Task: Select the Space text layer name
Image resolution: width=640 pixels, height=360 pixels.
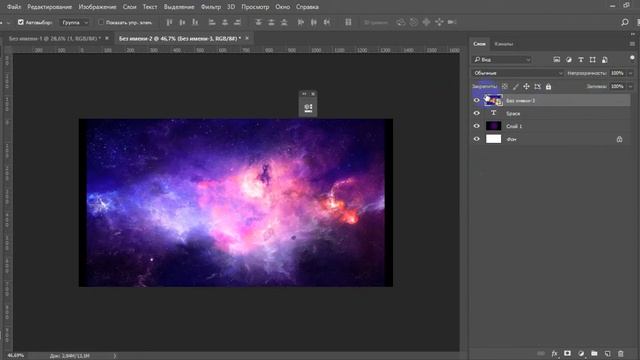Action: (513, 113)
